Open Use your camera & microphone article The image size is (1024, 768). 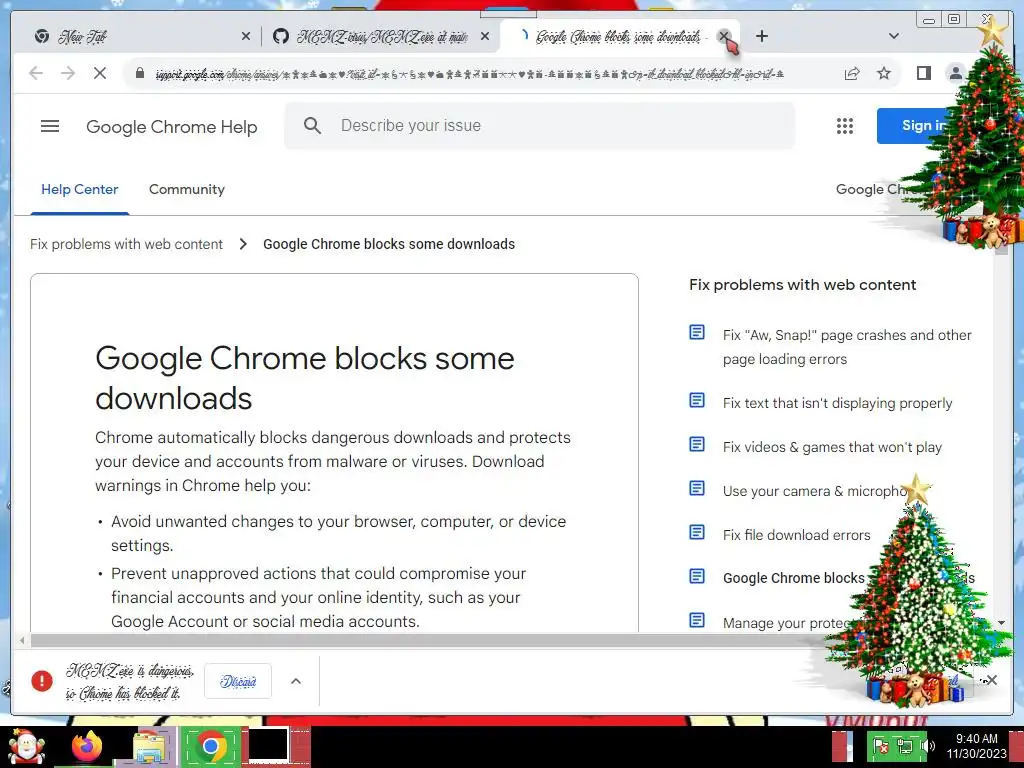pyautogui.click(x=812, y=491)
